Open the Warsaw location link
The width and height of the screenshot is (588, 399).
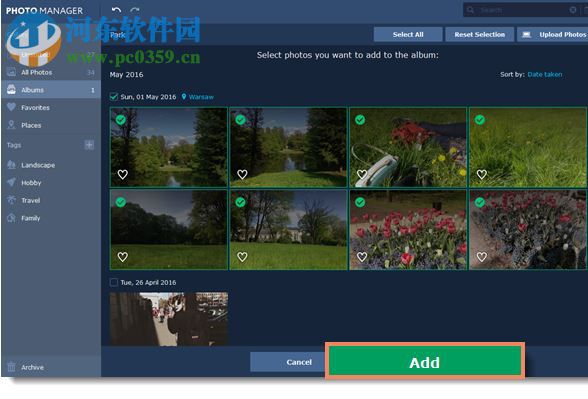click(201, 97)
